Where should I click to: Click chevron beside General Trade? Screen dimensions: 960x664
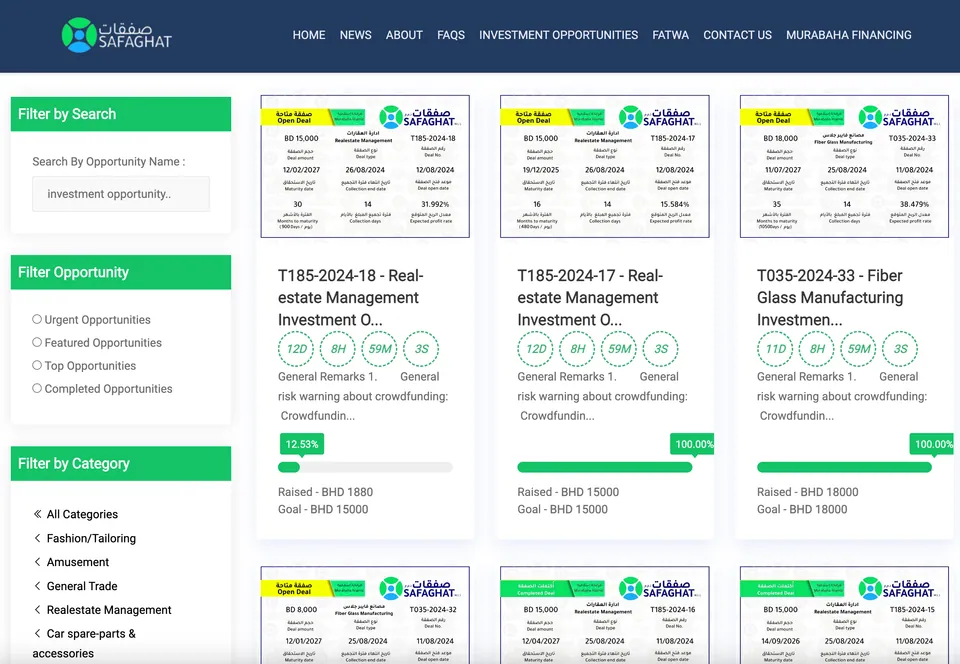tap(37, 586)
